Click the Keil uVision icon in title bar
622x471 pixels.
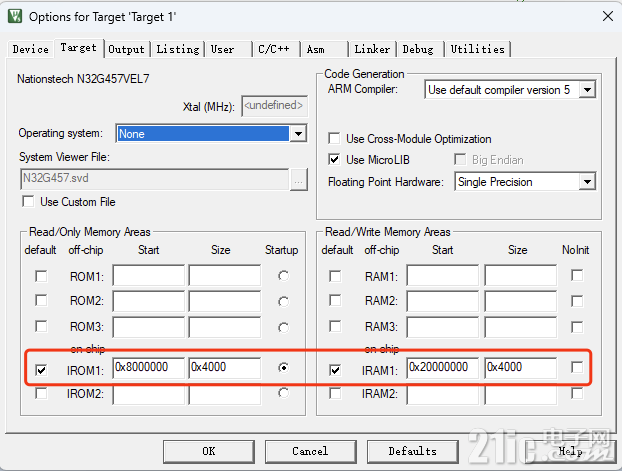pos(15,16)
